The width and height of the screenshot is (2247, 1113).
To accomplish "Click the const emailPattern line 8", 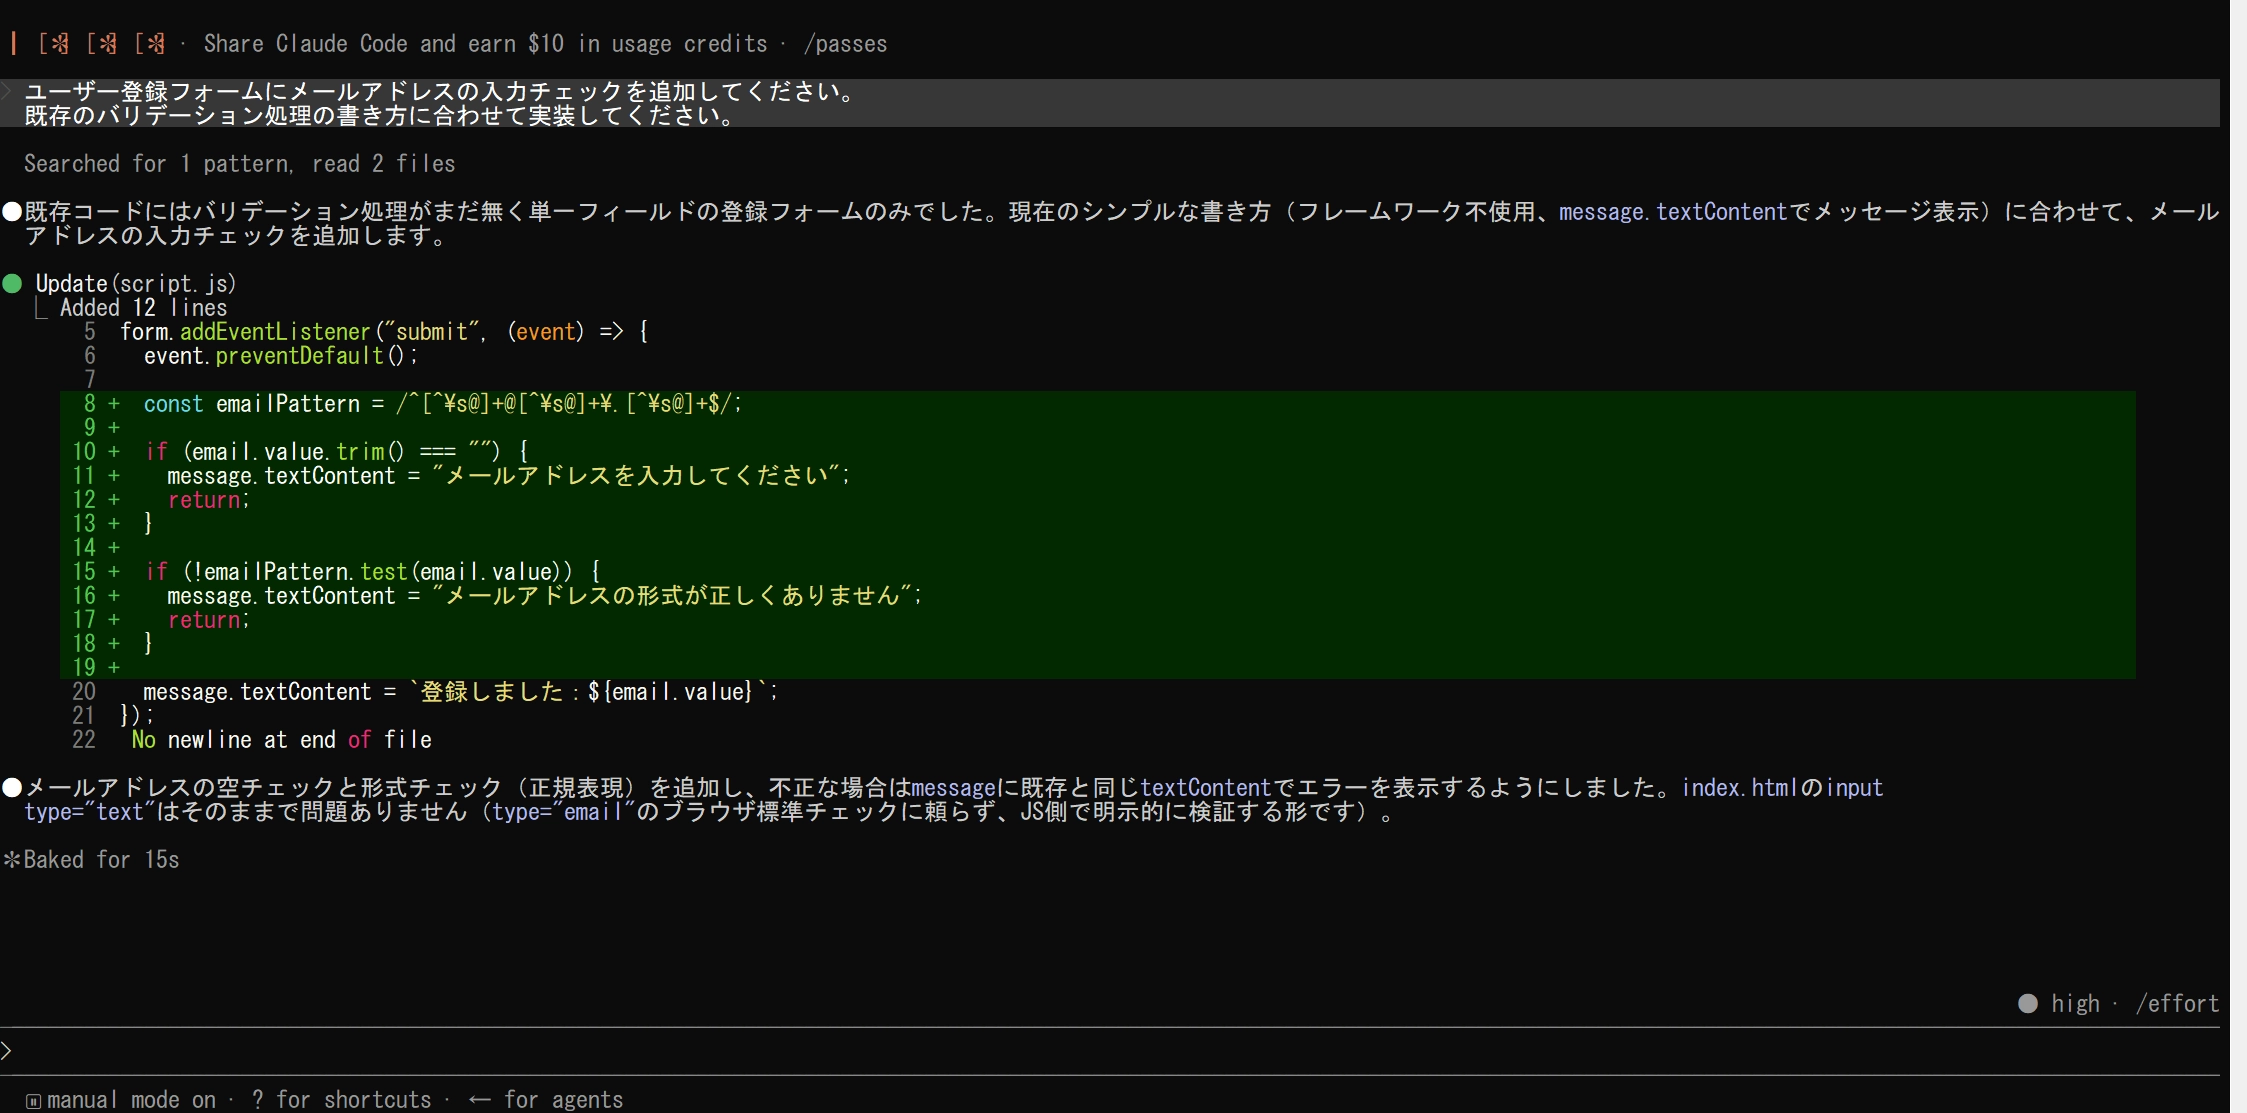I will point(442,404).
